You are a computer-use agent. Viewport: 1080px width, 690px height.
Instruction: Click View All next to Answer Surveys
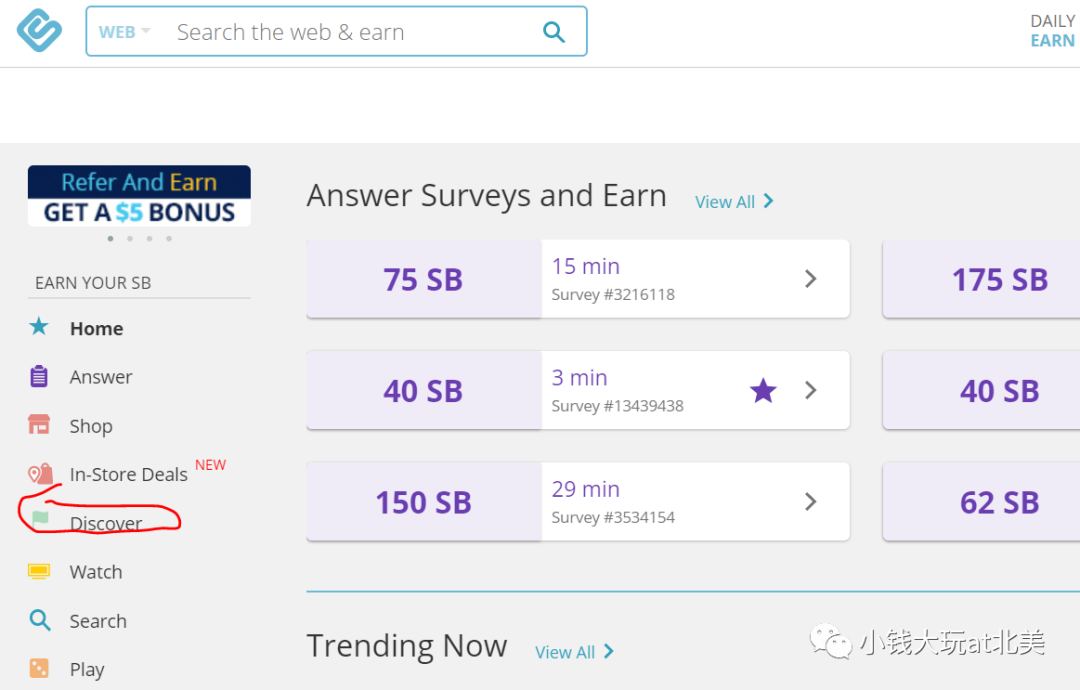[734, 202]
